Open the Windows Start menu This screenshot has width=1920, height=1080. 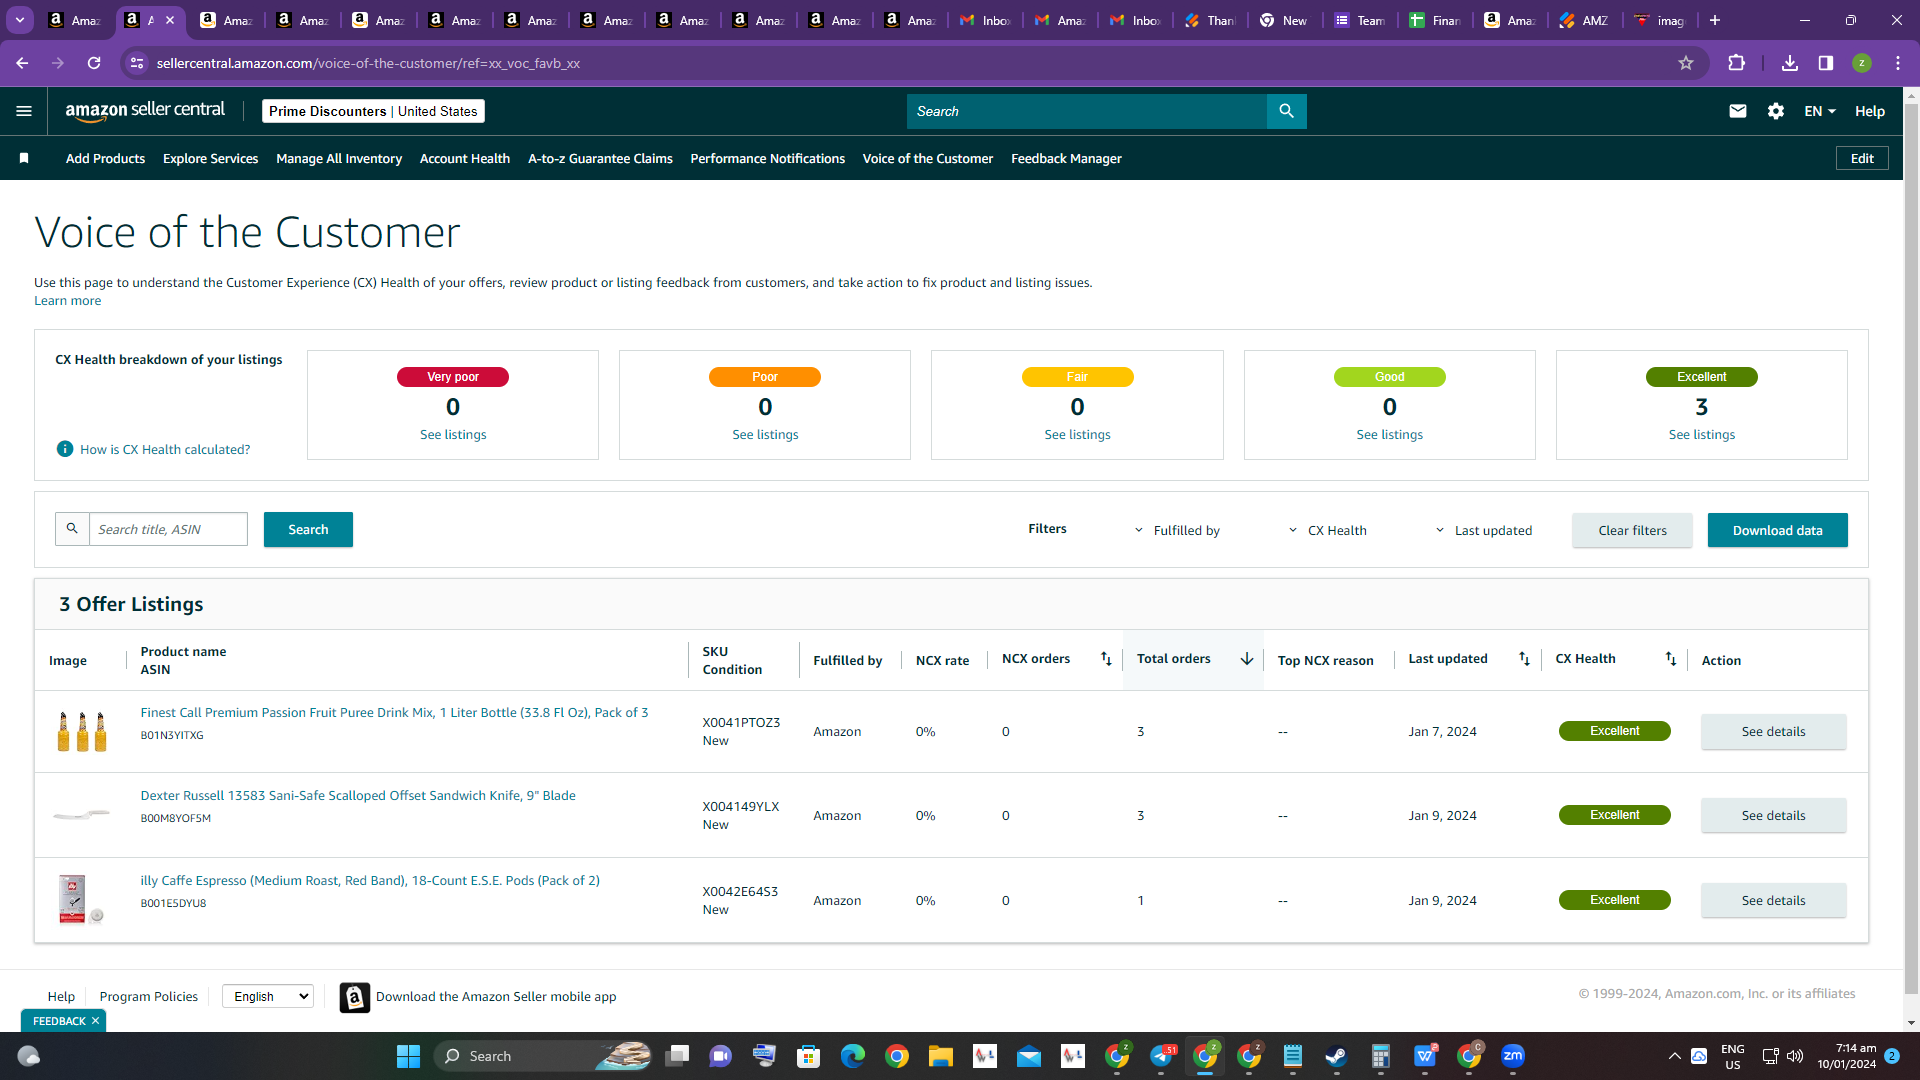(408, 1056)
